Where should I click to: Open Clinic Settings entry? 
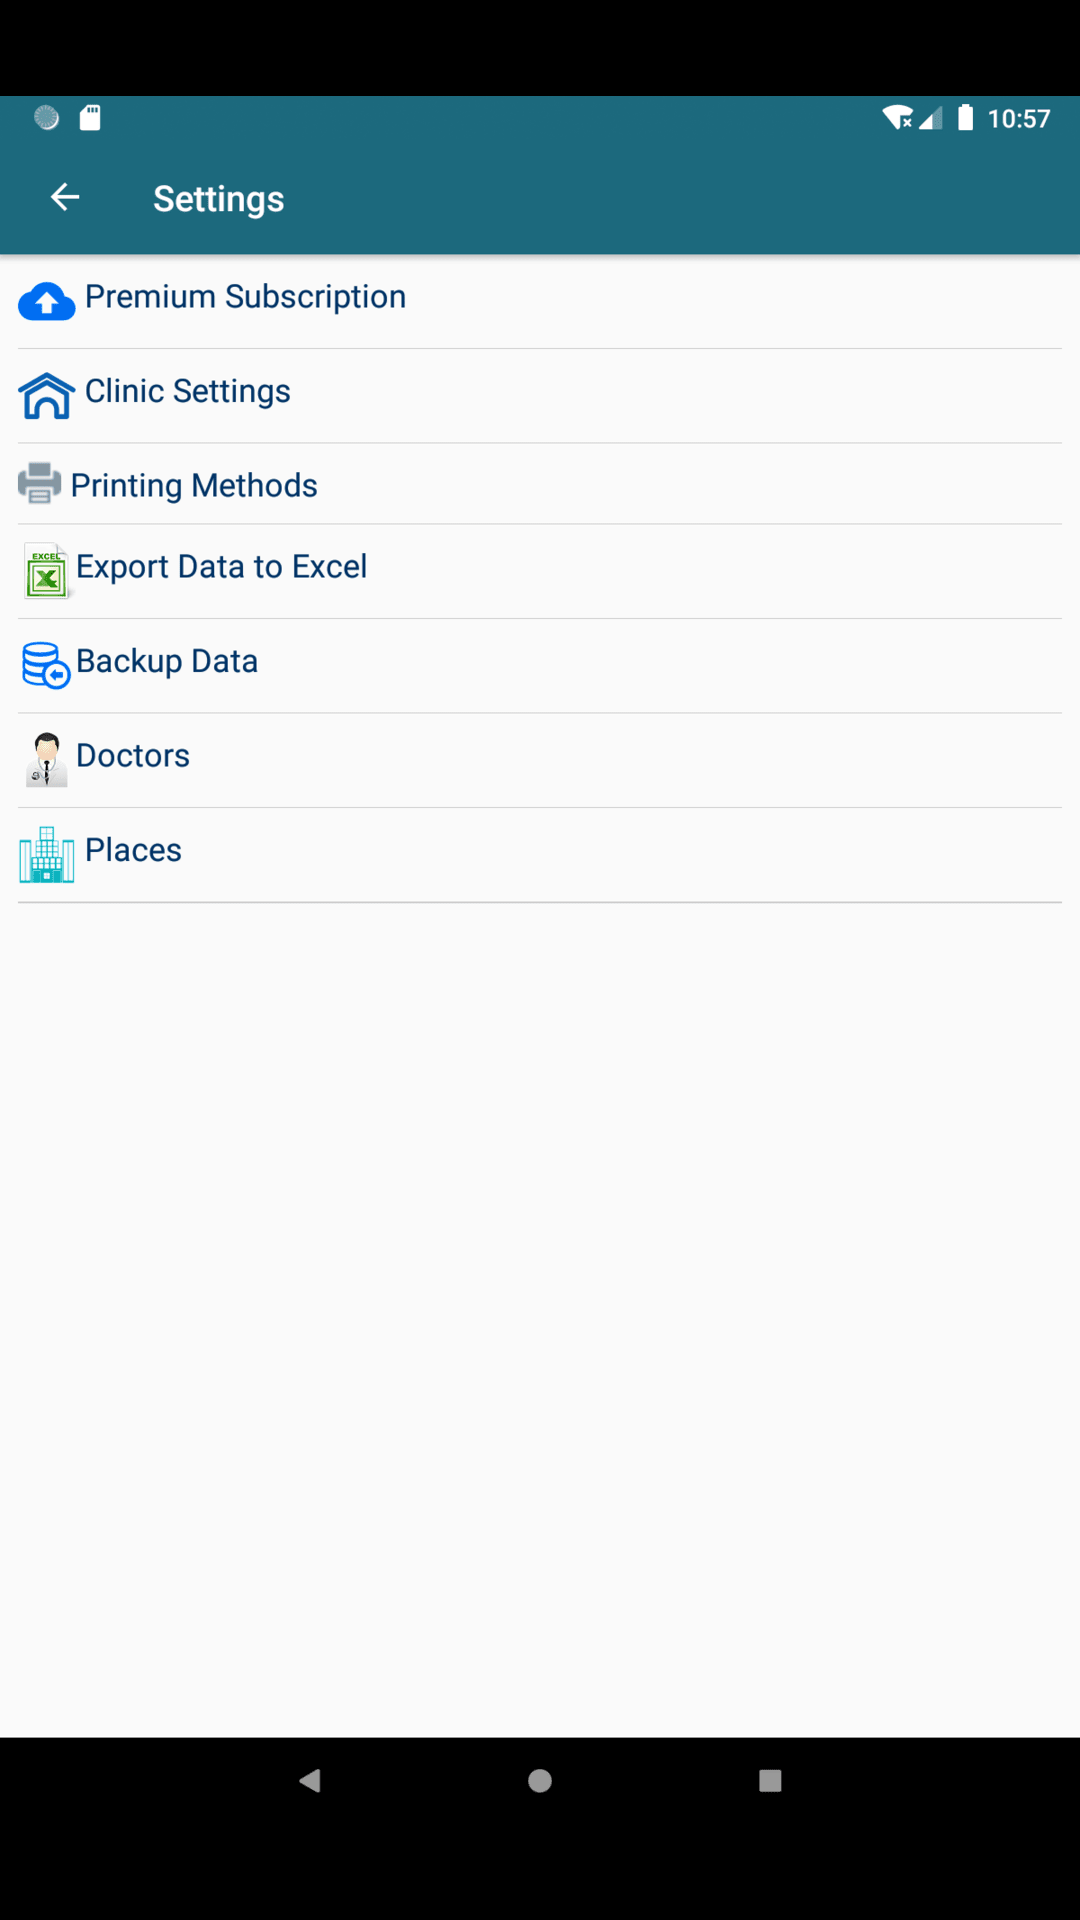(188, 391)
